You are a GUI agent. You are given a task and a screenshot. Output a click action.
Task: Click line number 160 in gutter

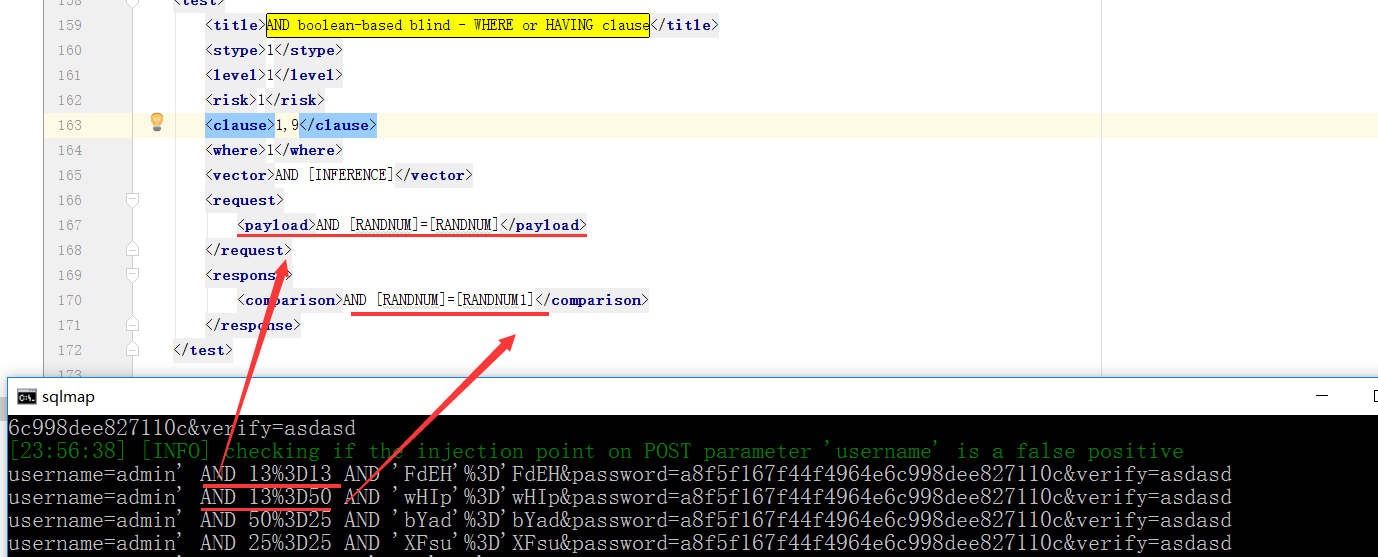coord(70,50)
